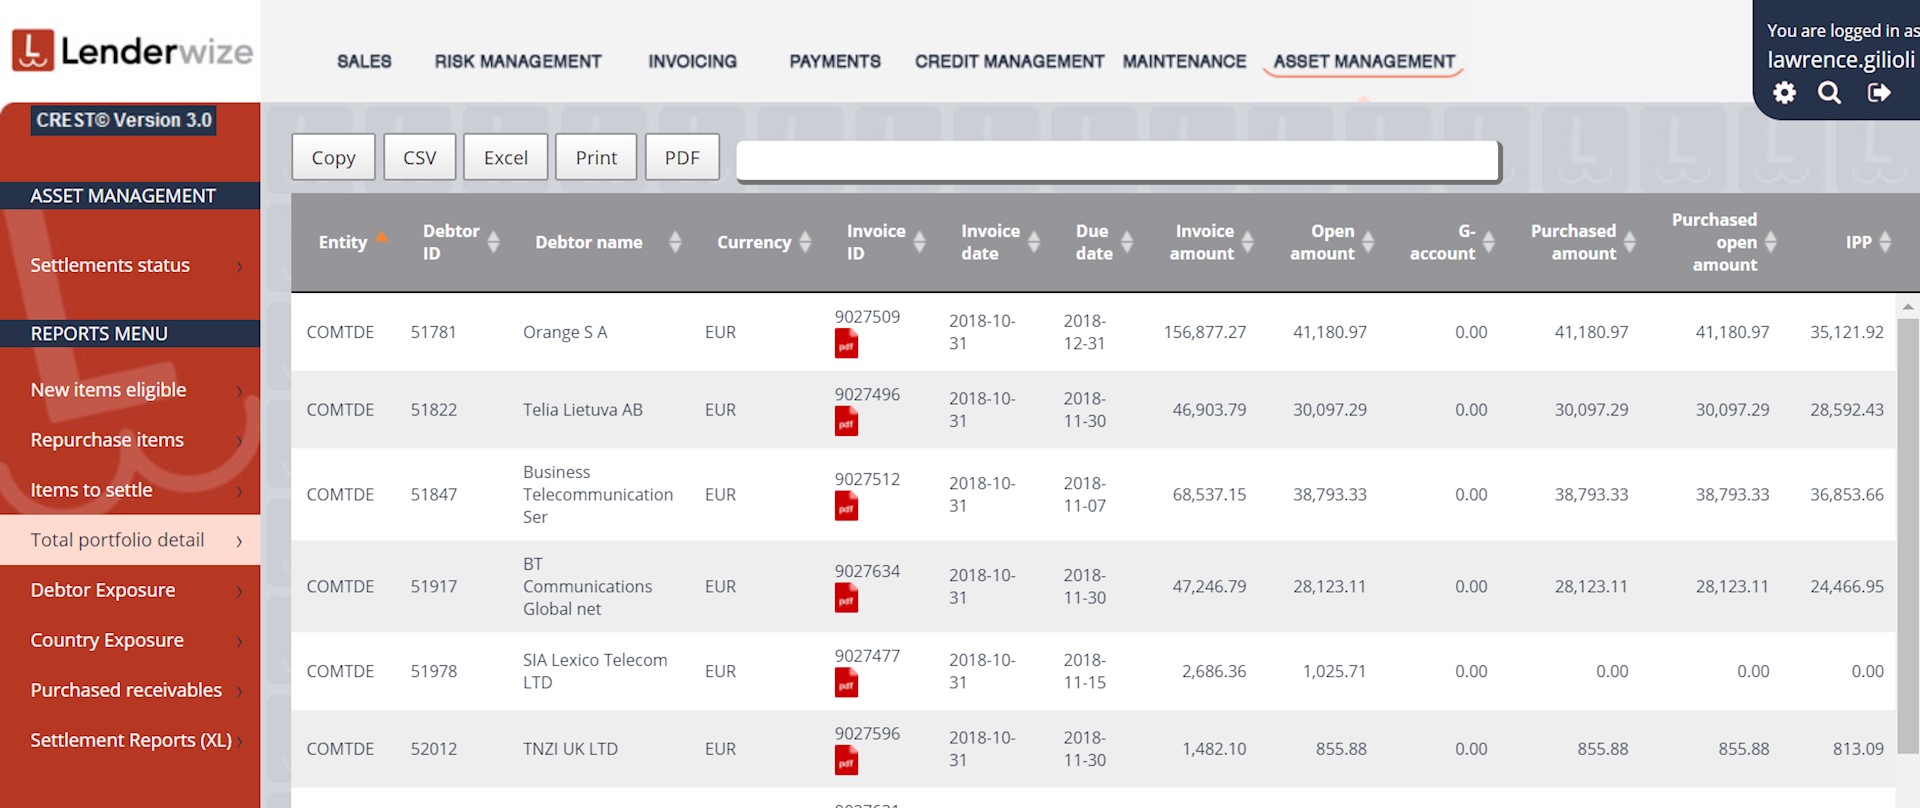This screenshot has height=808, width=1920.
Task: Click the logout icon
Action: point(1879,93)
